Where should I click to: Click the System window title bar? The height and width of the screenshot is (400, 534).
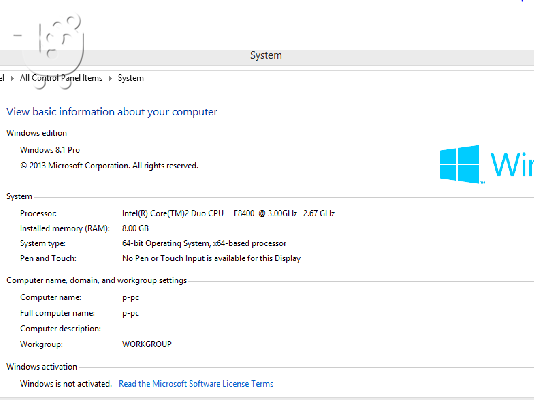(x=266, y=55)
